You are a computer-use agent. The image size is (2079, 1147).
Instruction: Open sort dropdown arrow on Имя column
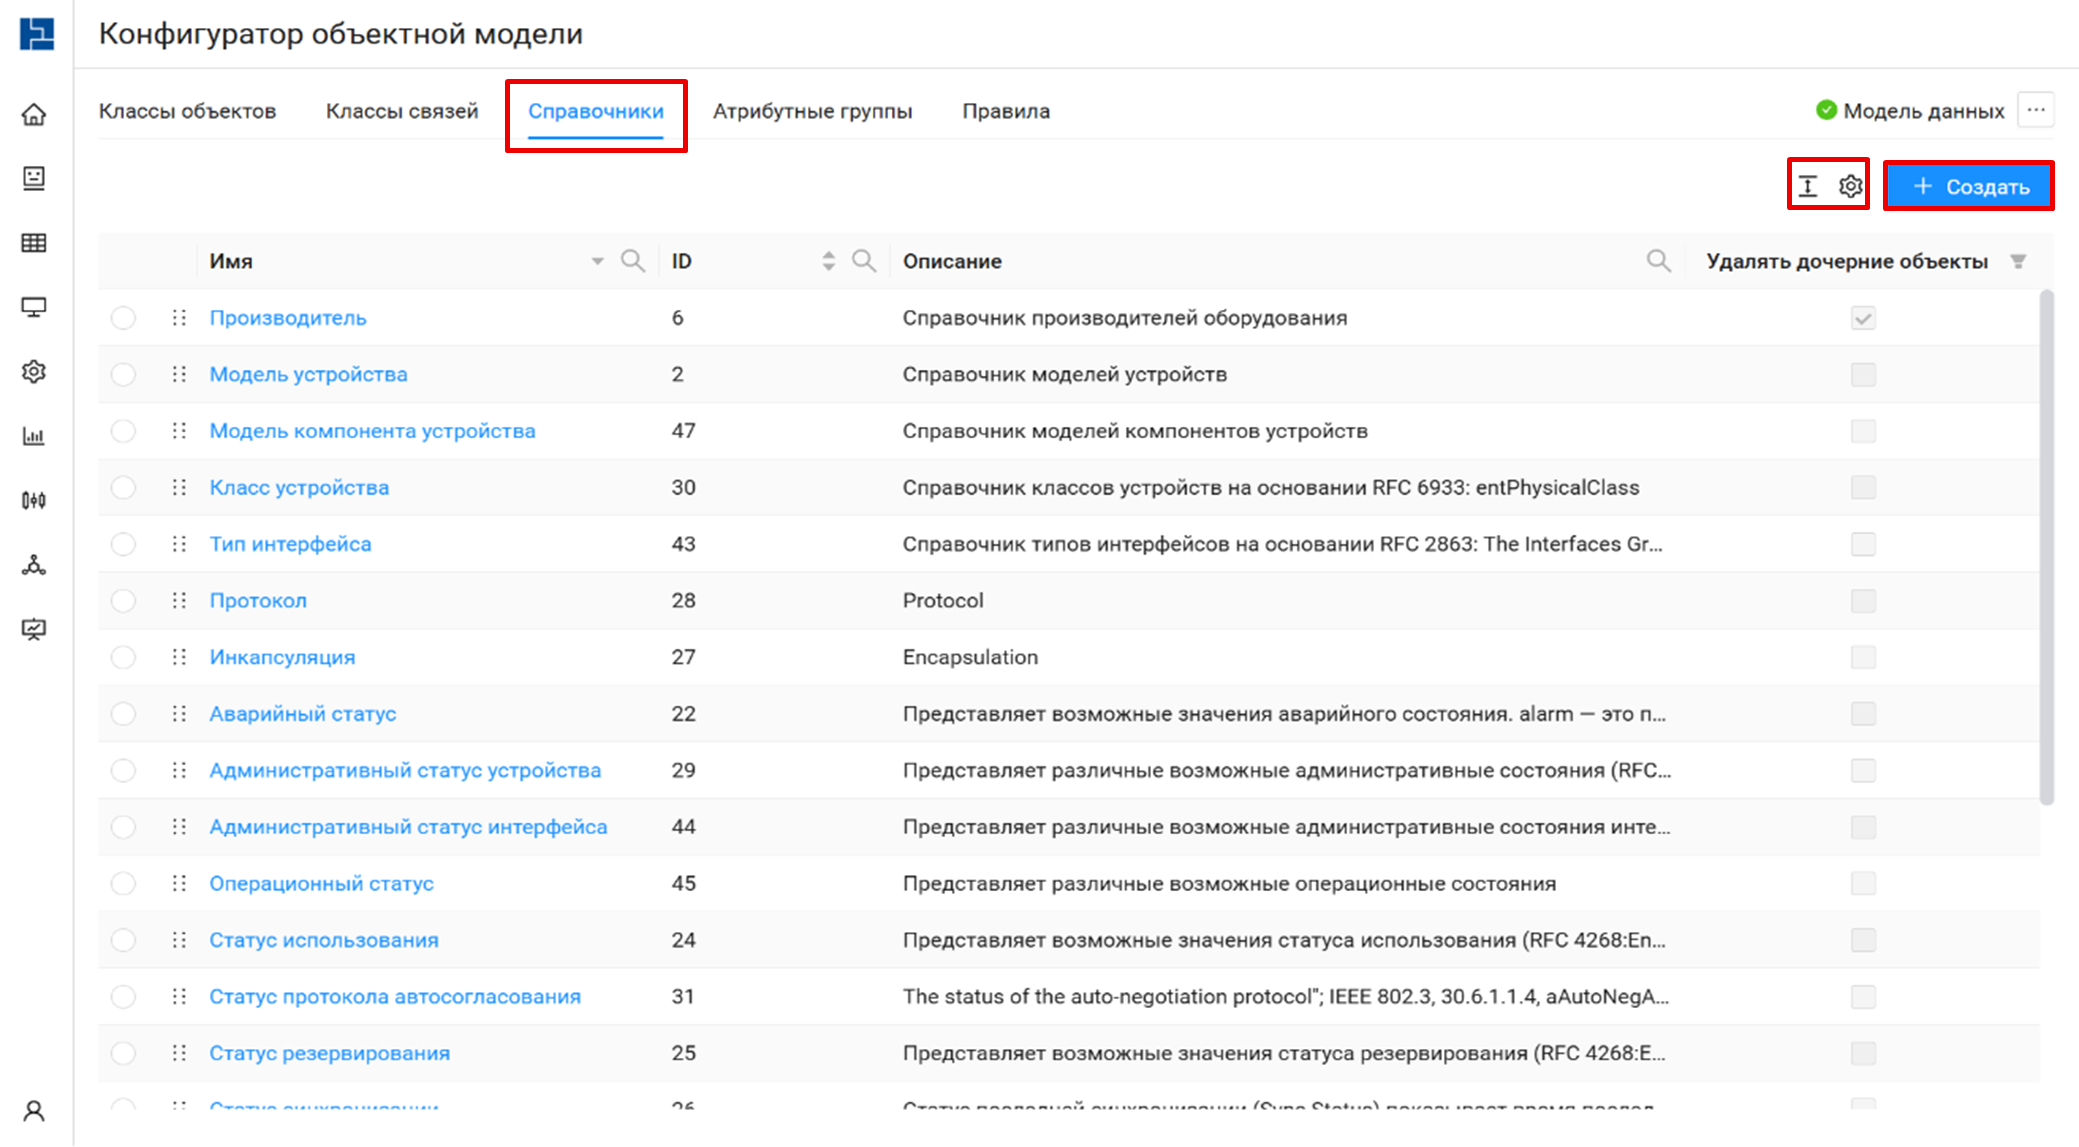coord(597,261)
